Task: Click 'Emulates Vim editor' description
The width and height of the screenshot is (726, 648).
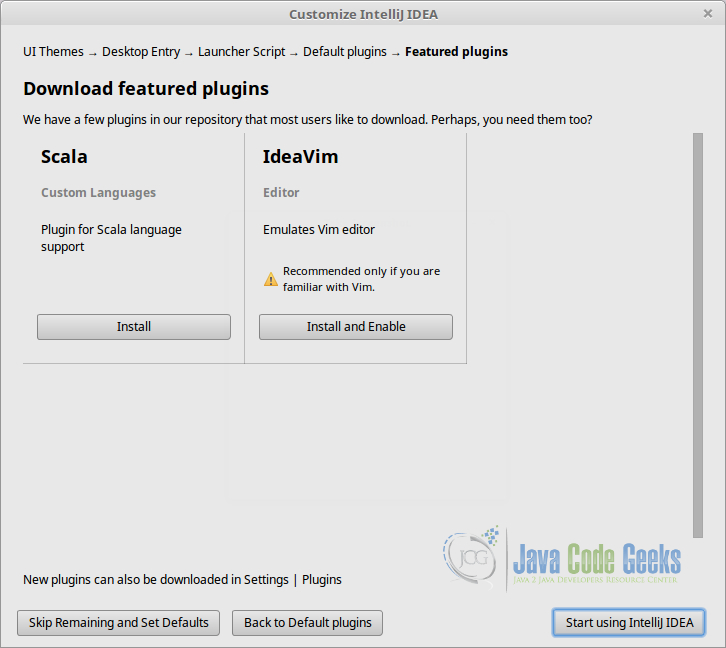Action: pyautogui.click(x=319, y=230)
